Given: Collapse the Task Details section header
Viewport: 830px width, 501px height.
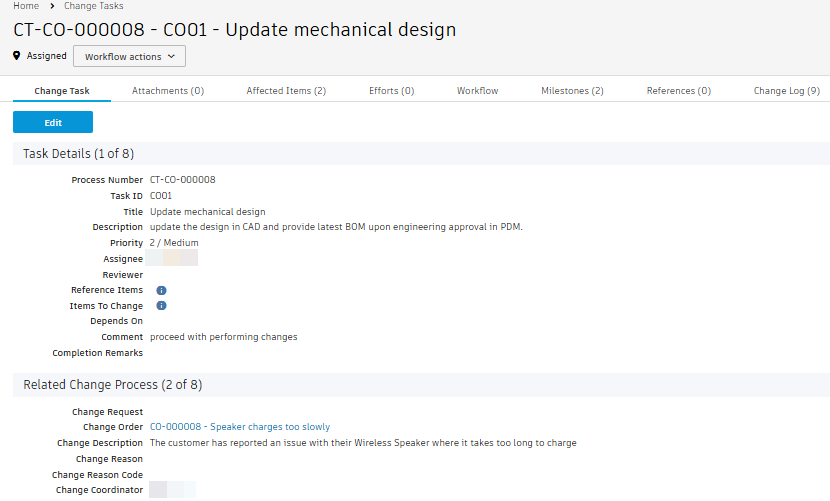Looking at the screenshot, I should pos(78,153).
